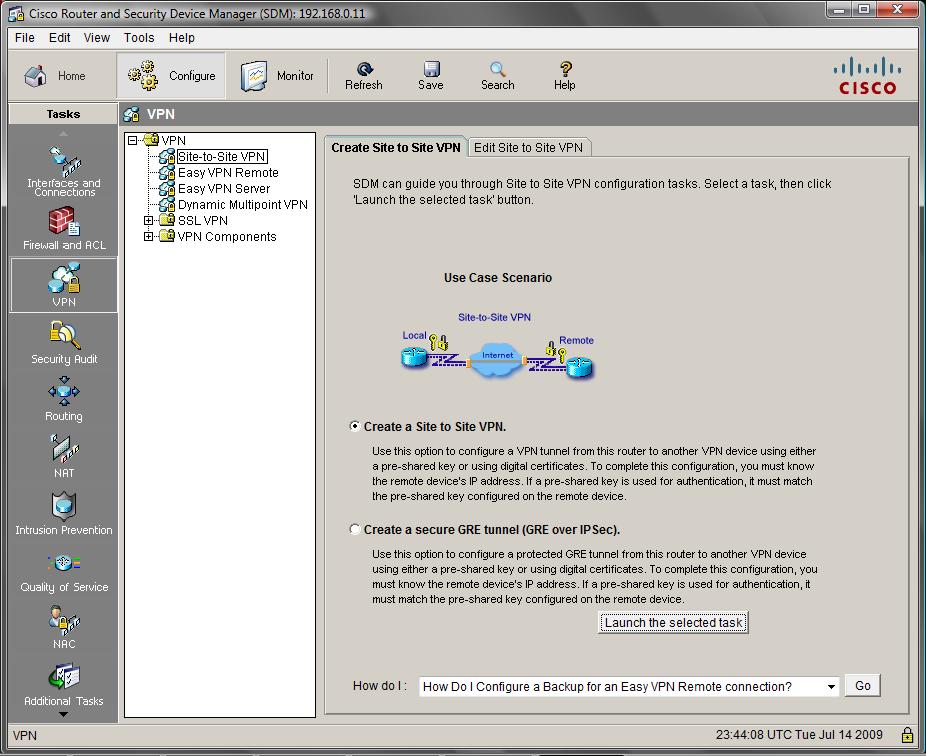Viewport: 926px width, 756px height.
Task: Click the Refresh toolbar icon
Action: coord(363,75)
